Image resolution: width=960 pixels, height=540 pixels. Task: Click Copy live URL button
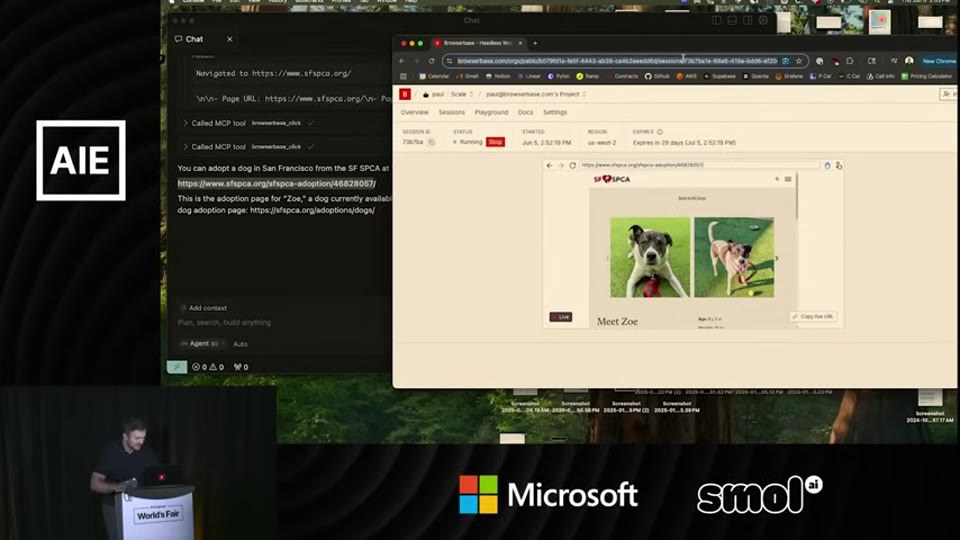(x=813, y=317)
